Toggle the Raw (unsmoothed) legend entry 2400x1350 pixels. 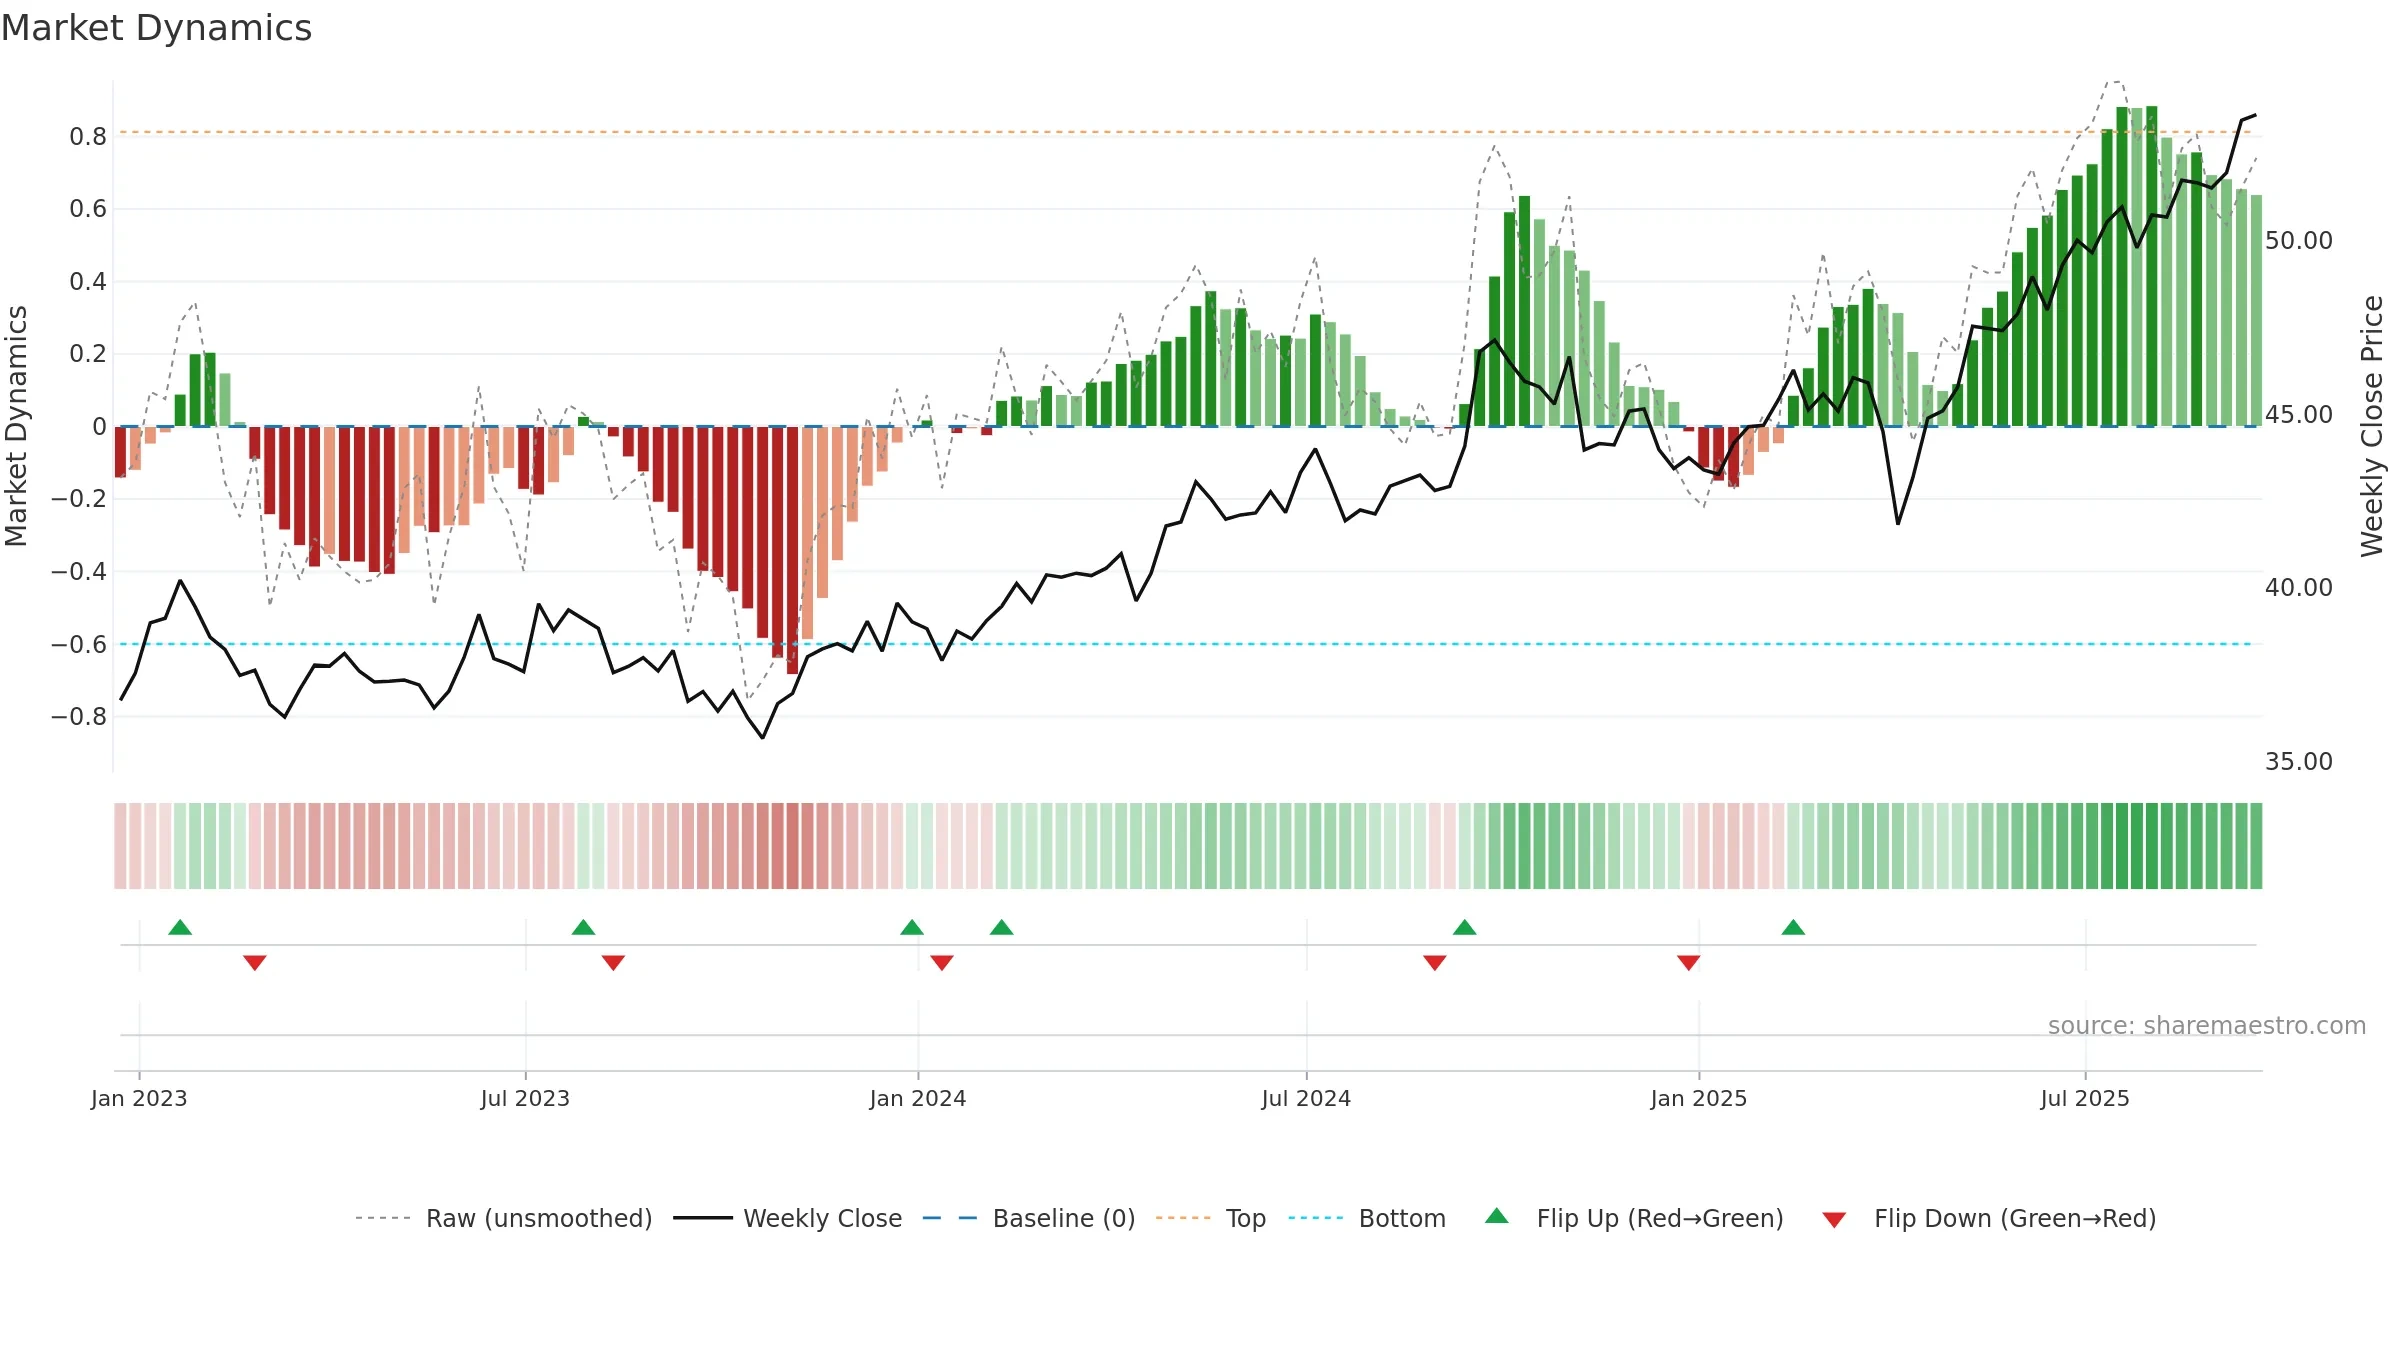(x=503, y=1218)
